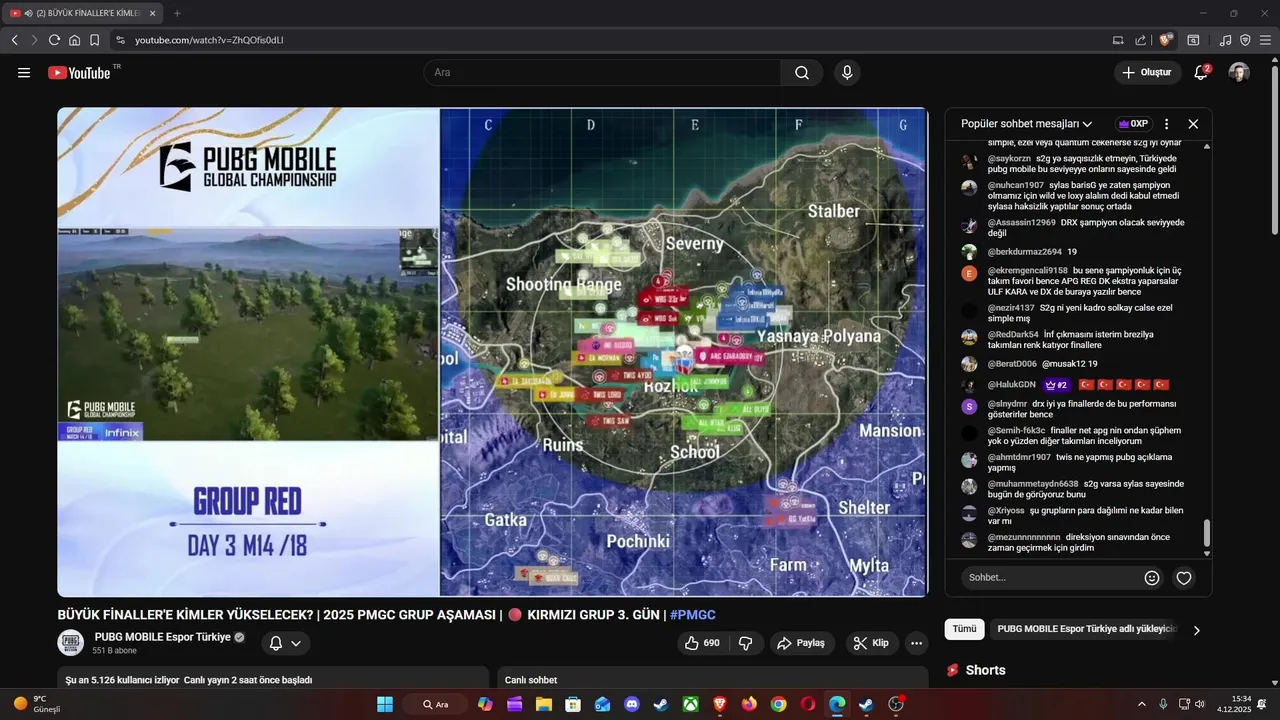Open the sidebar panel icon in the toolbar
The image size is (1280, 720).
(x=1193, y=40)
